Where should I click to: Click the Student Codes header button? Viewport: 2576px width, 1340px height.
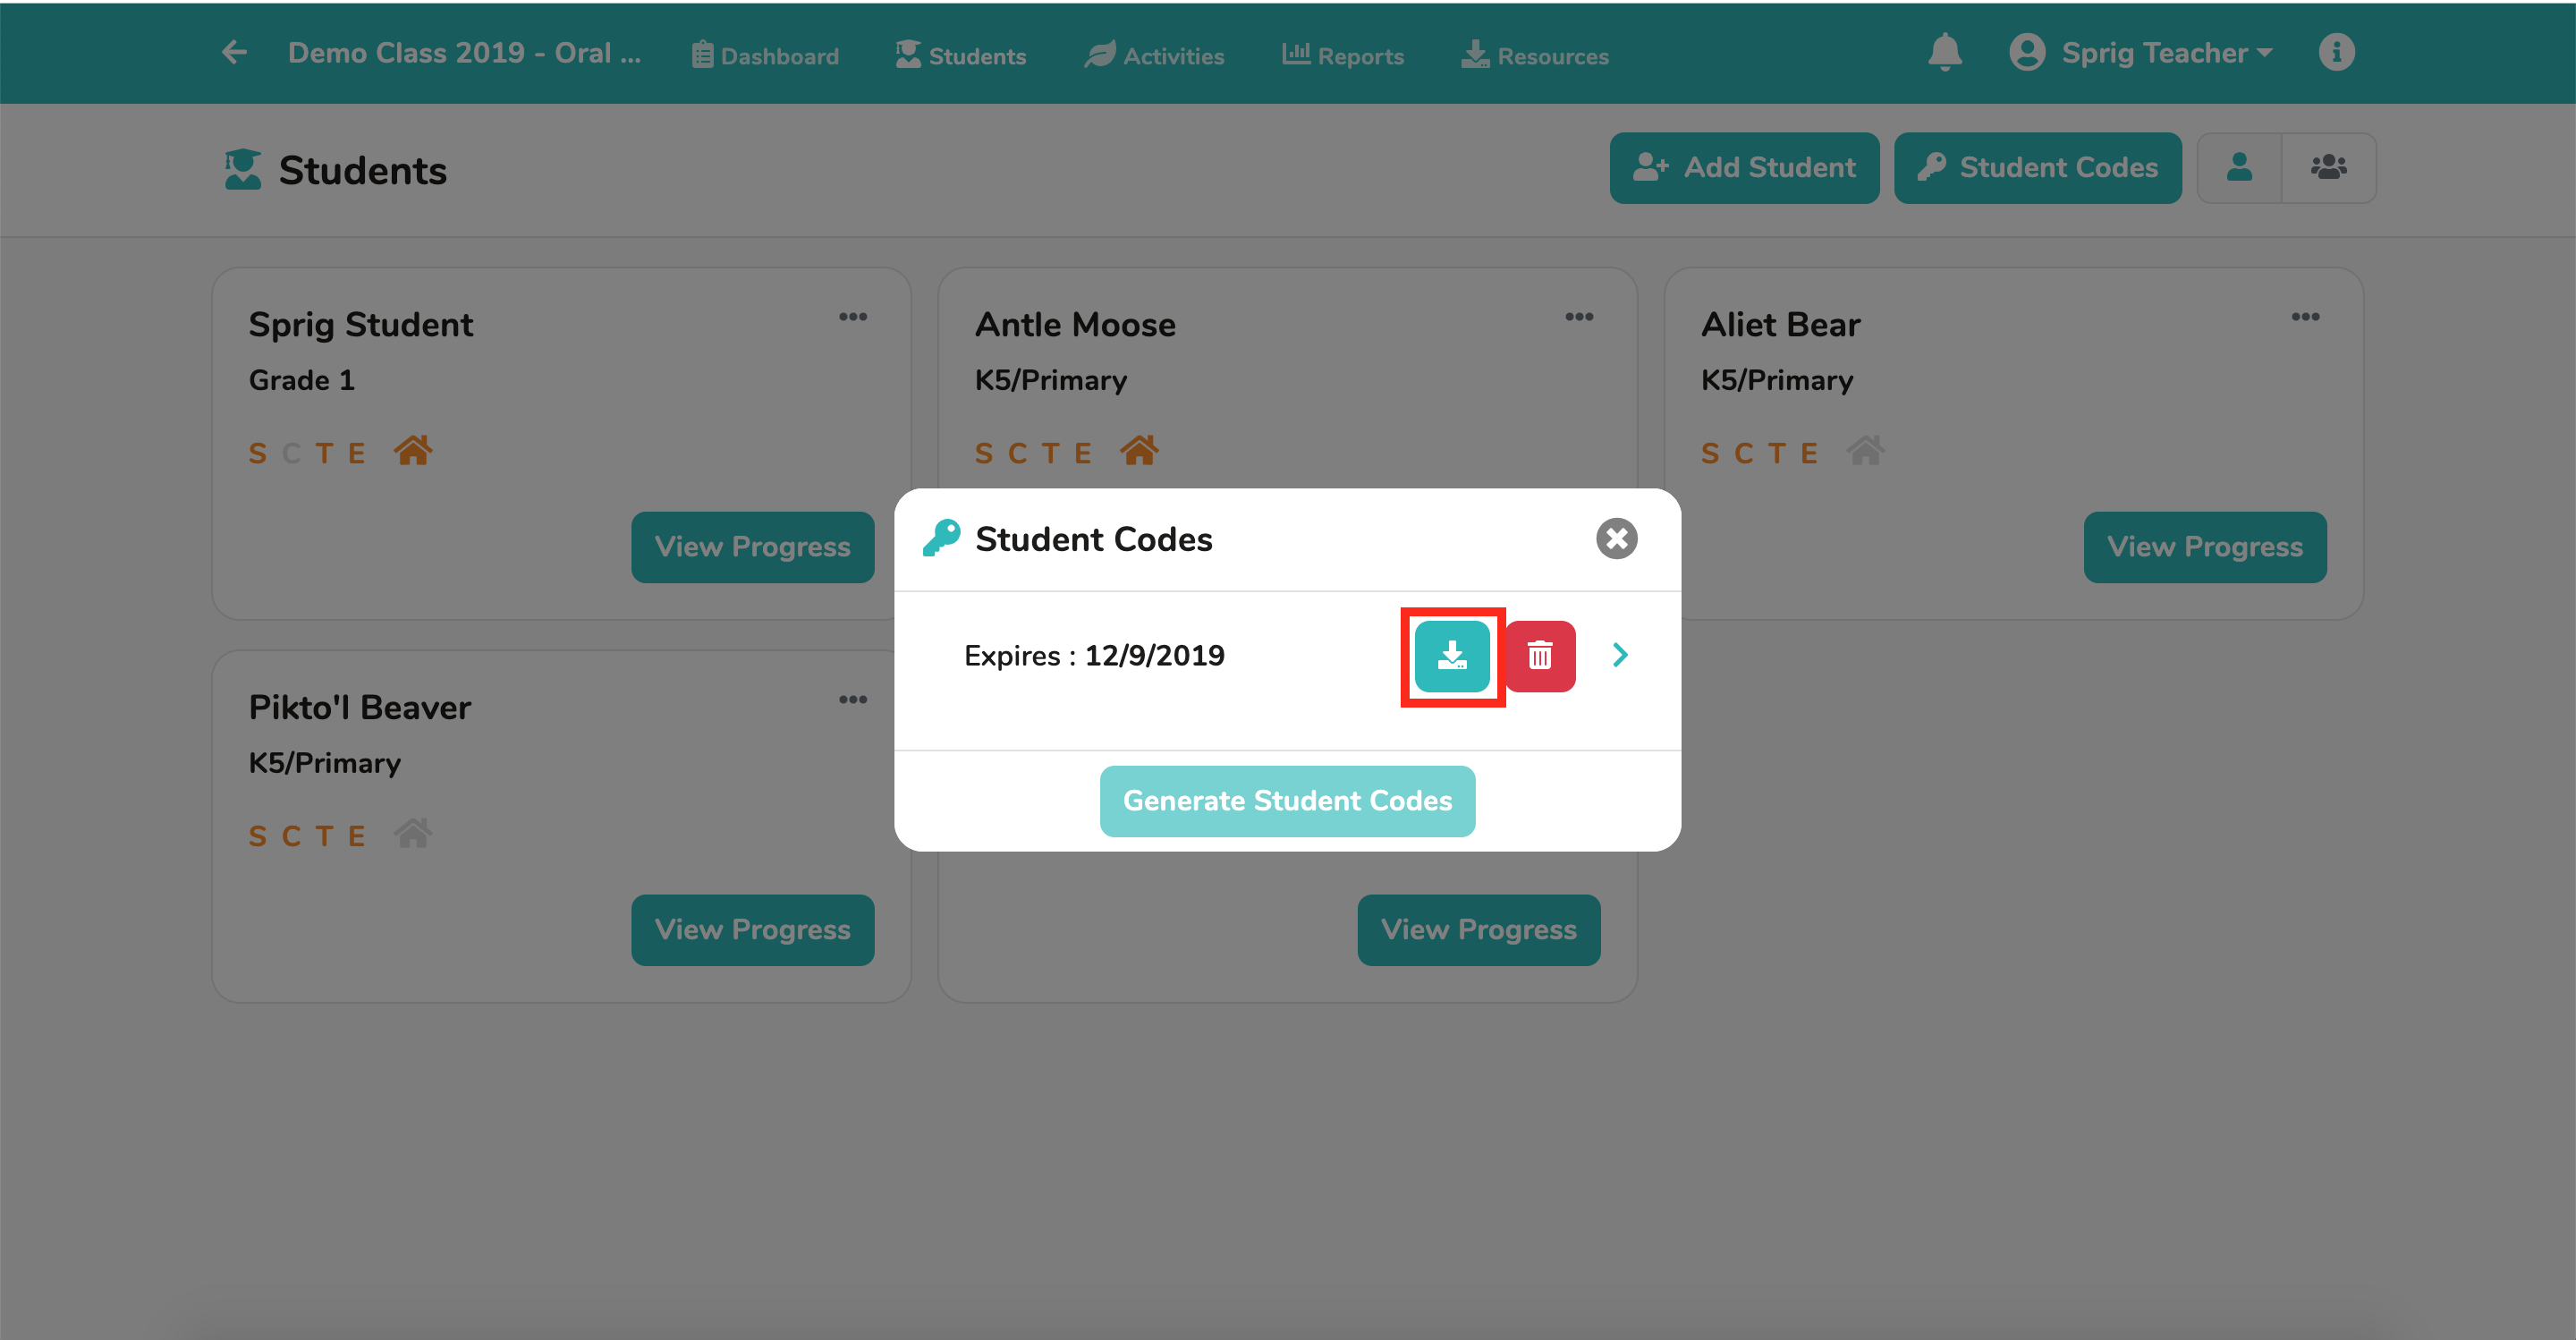tap(2037, 167)
